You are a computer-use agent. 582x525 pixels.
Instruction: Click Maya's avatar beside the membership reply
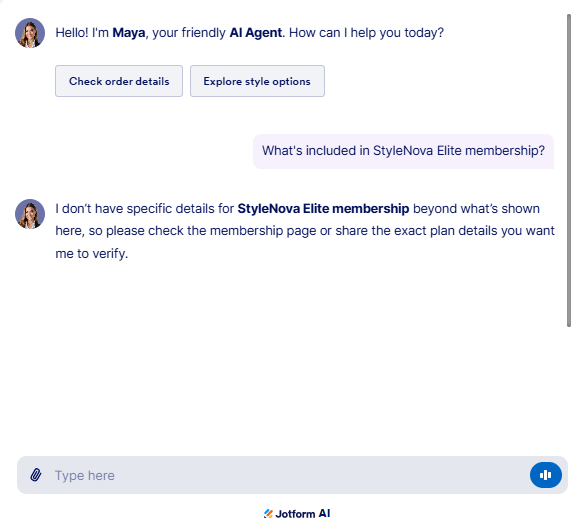[30, 214]
